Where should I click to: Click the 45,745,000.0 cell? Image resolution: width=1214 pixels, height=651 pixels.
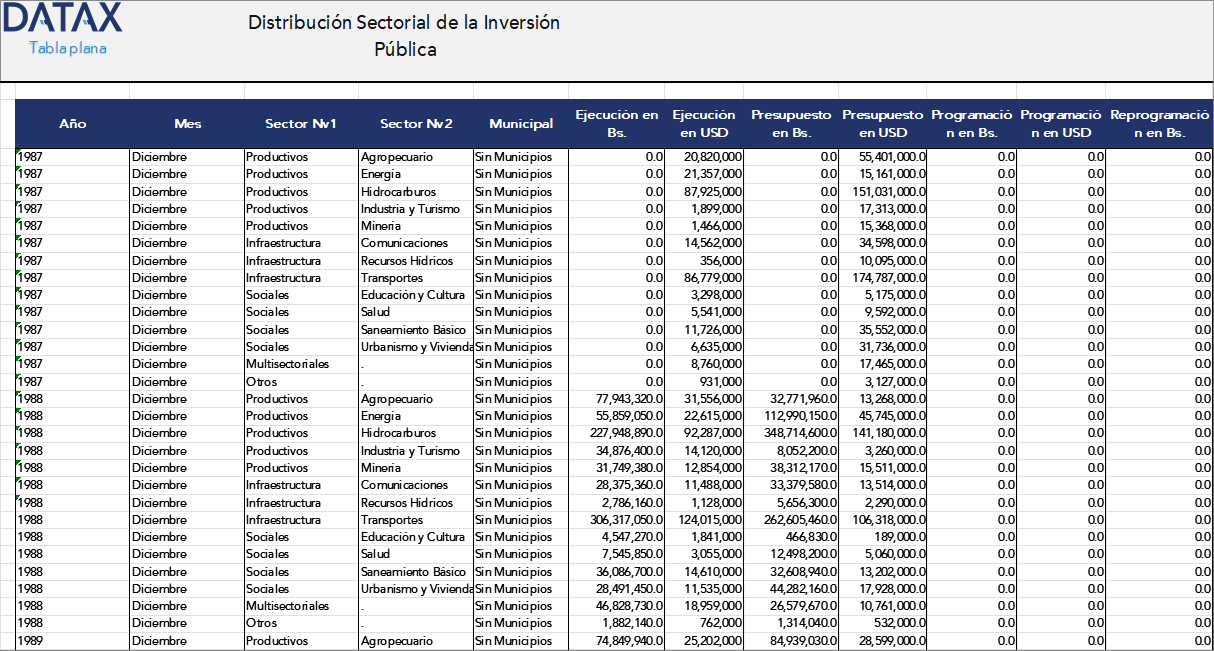[883, 416]
